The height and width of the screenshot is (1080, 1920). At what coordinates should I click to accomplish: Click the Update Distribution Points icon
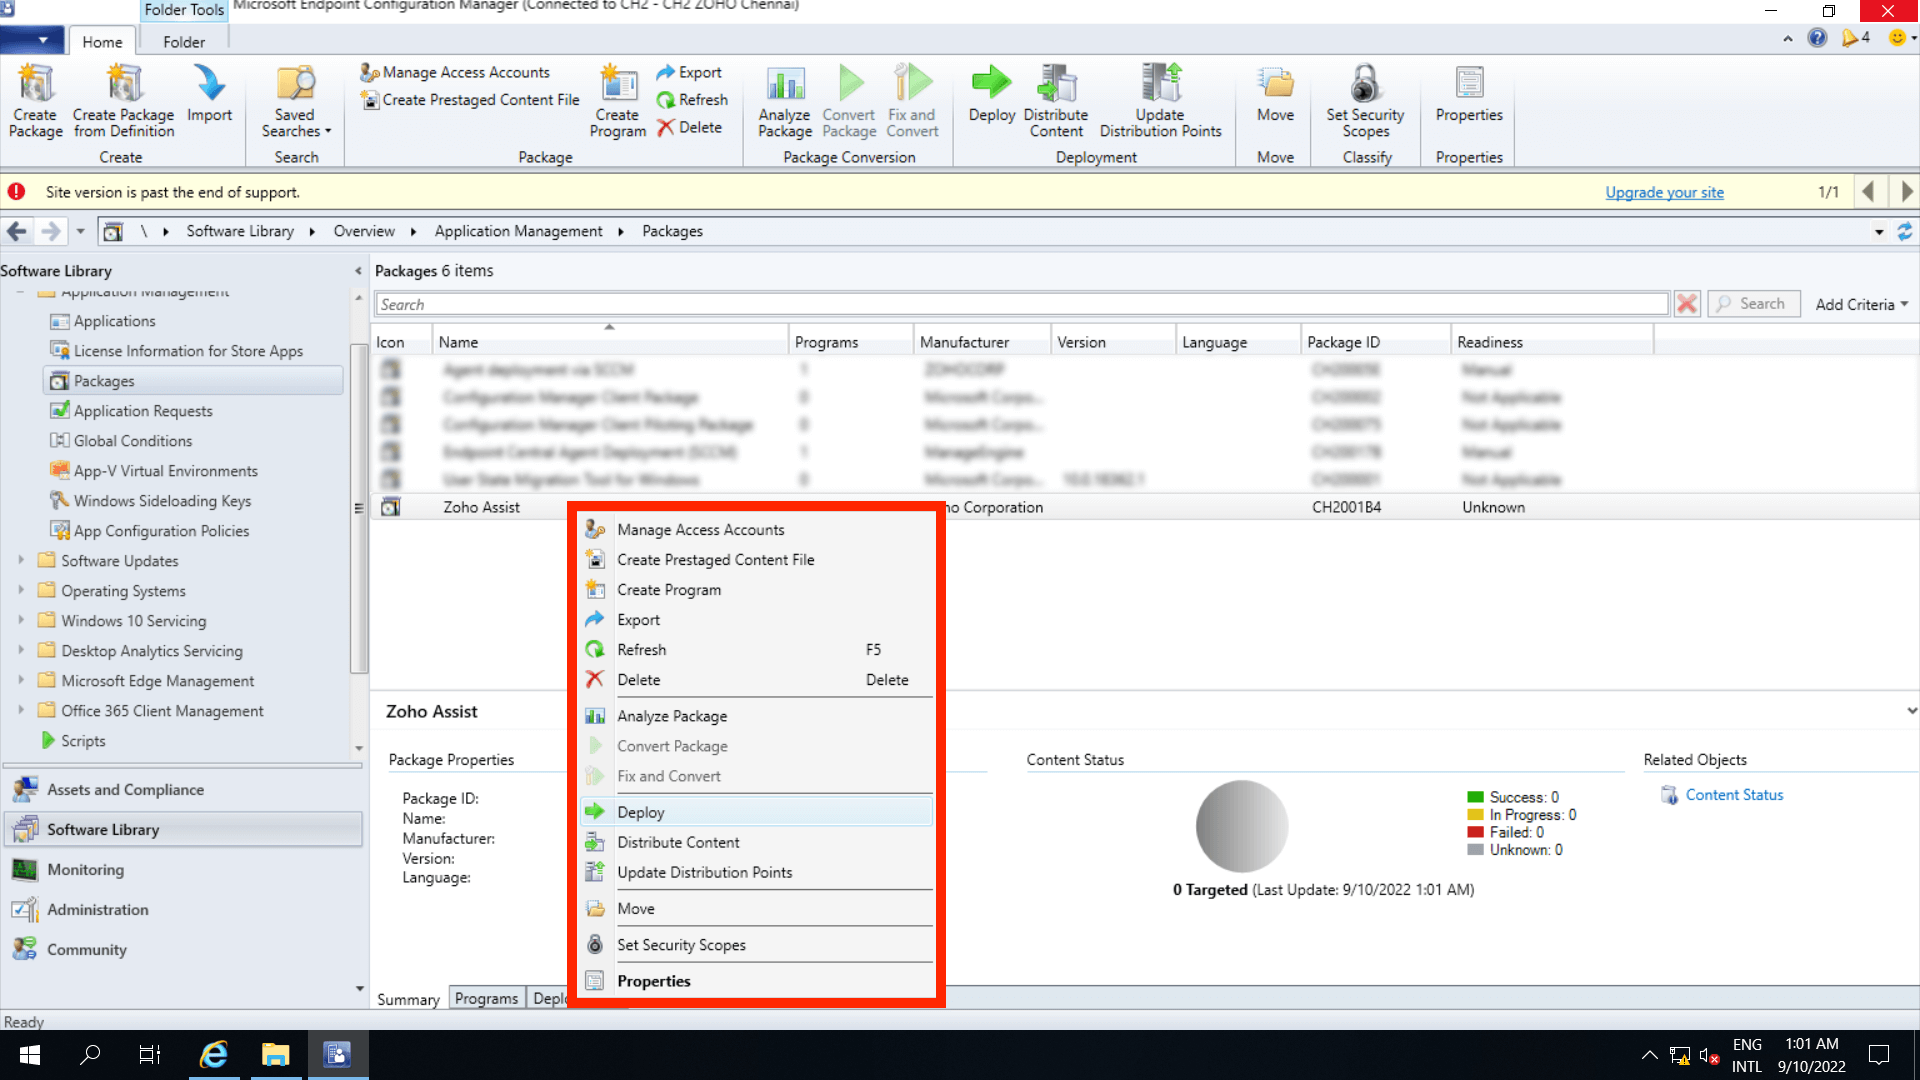click(x=1160, y=100)
